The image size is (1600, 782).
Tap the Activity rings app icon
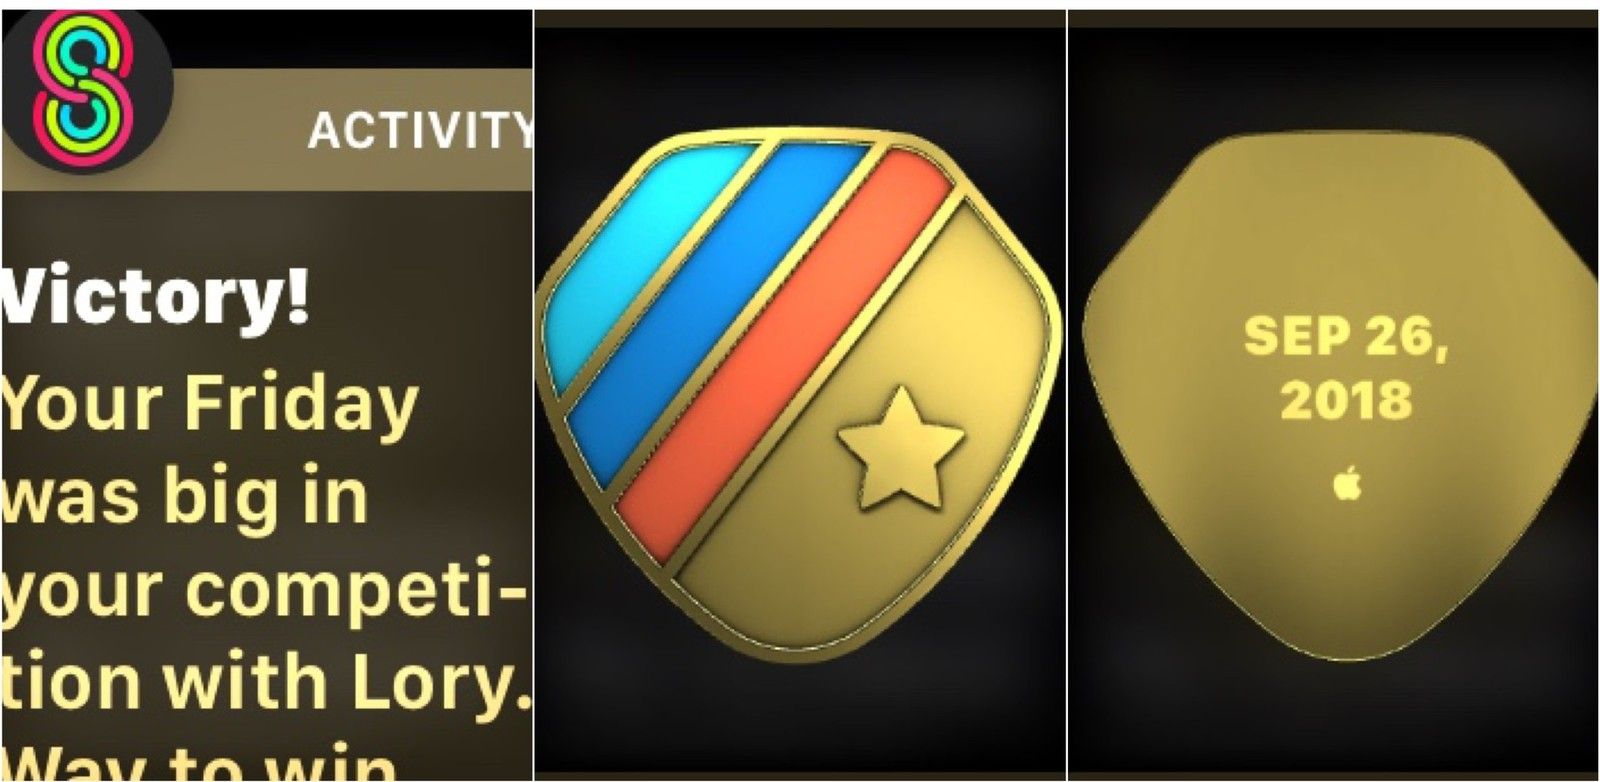[85, 87]
